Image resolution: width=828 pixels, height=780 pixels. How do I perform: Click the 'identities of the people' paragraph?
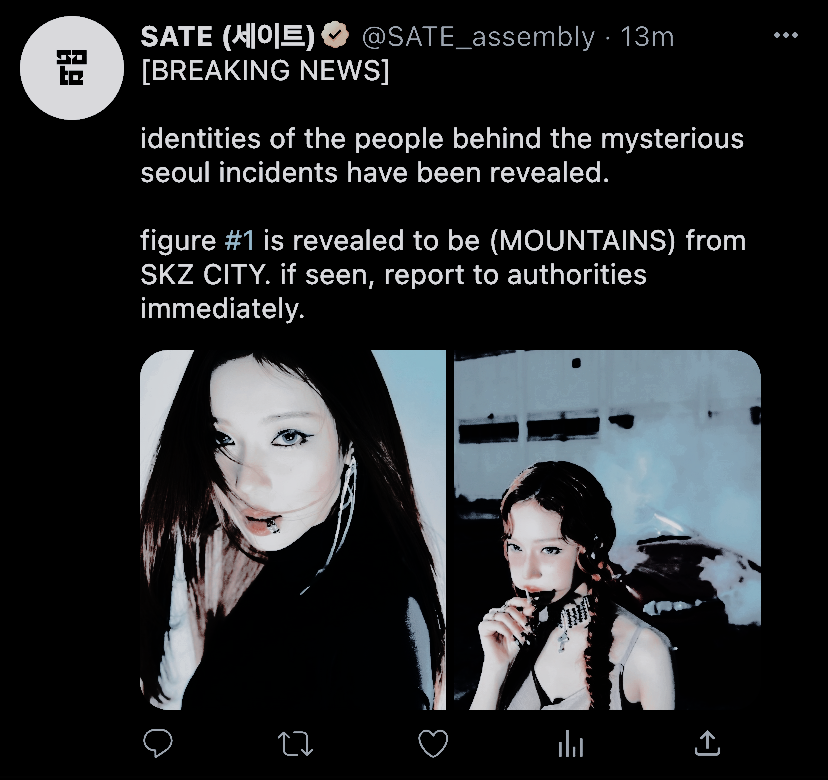pyautogui.click(x=442, y=156)
